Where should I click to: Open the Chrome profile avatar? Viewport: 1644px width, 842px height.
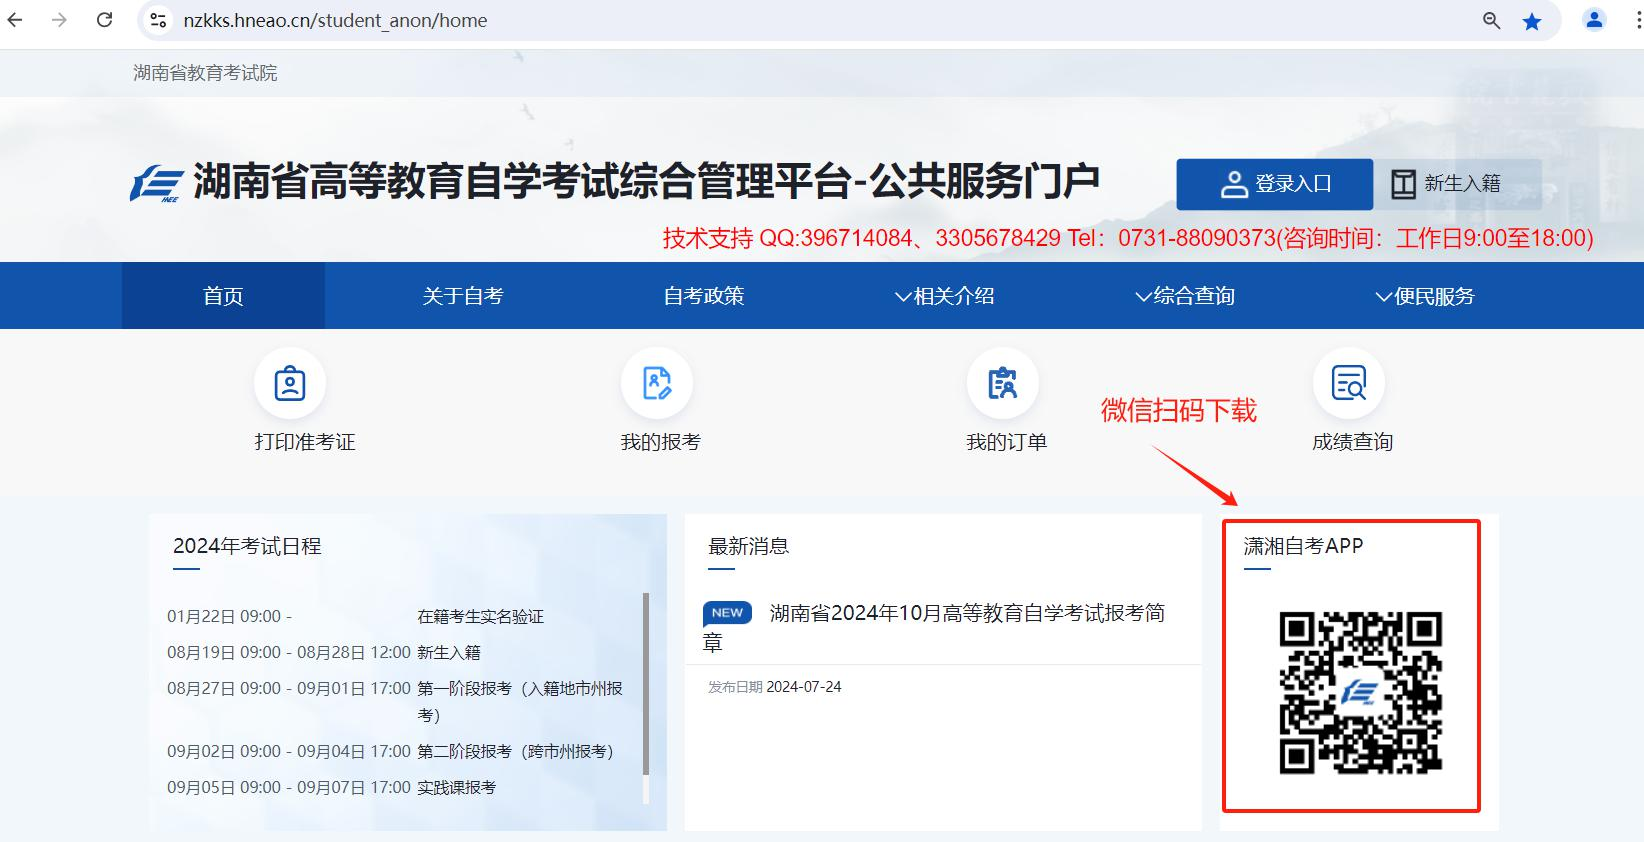click(x=1594, y=20)
